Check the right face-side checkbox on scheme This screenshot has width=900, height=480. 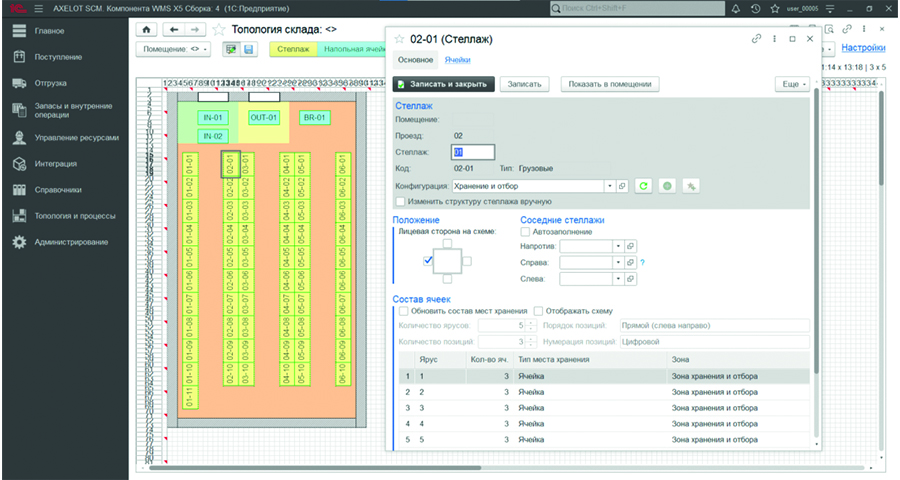tap(467, 261)
